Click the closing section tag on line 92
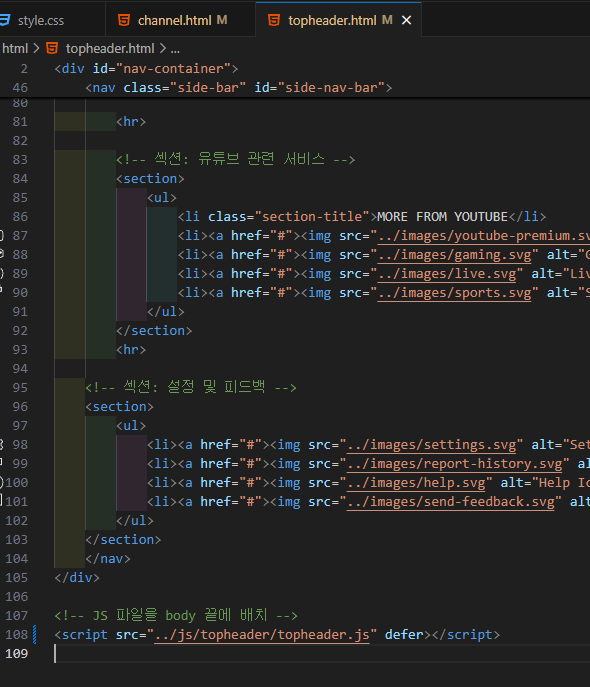 pyautogui.click(x=154, y=331)
